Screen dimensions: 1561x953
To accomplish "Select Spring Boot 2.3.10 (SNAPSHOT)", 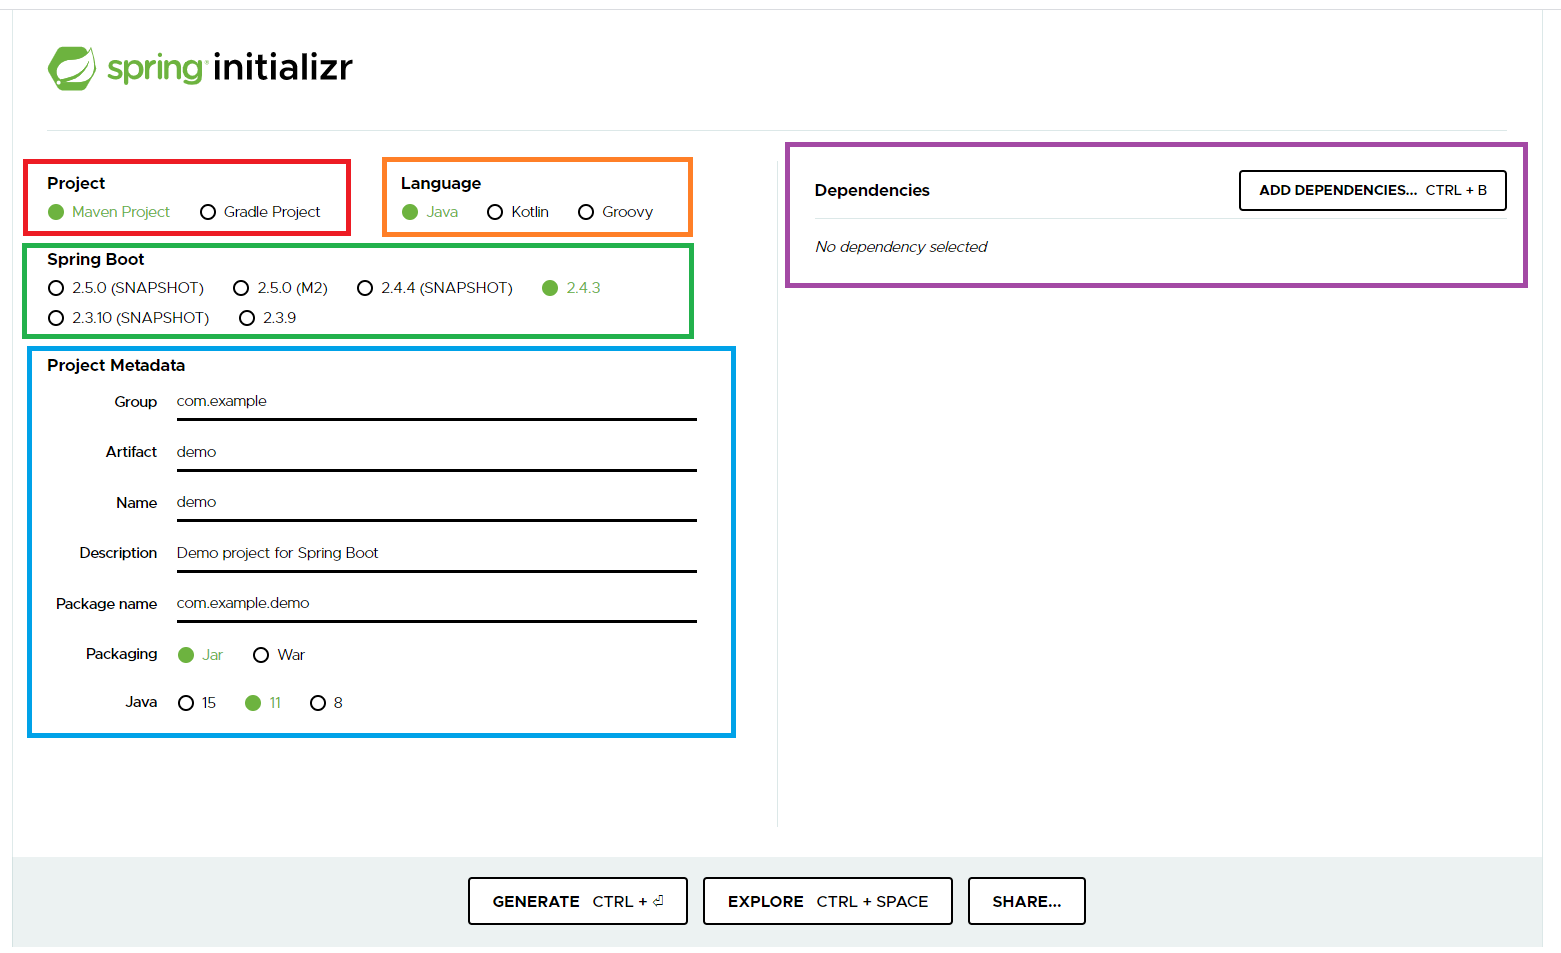I will (129, 318).
